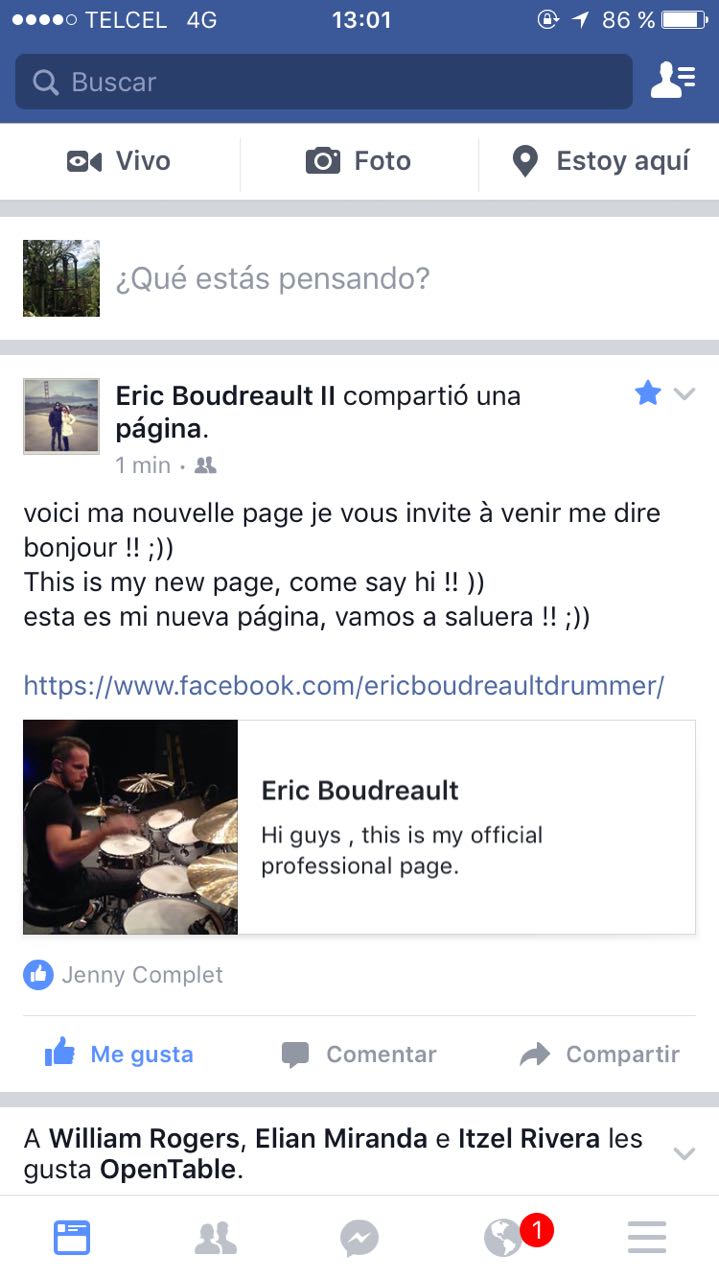Expand the post options chevron beside the star
719x1280 pixels.
pyautogui.click(x=684, y=394)
